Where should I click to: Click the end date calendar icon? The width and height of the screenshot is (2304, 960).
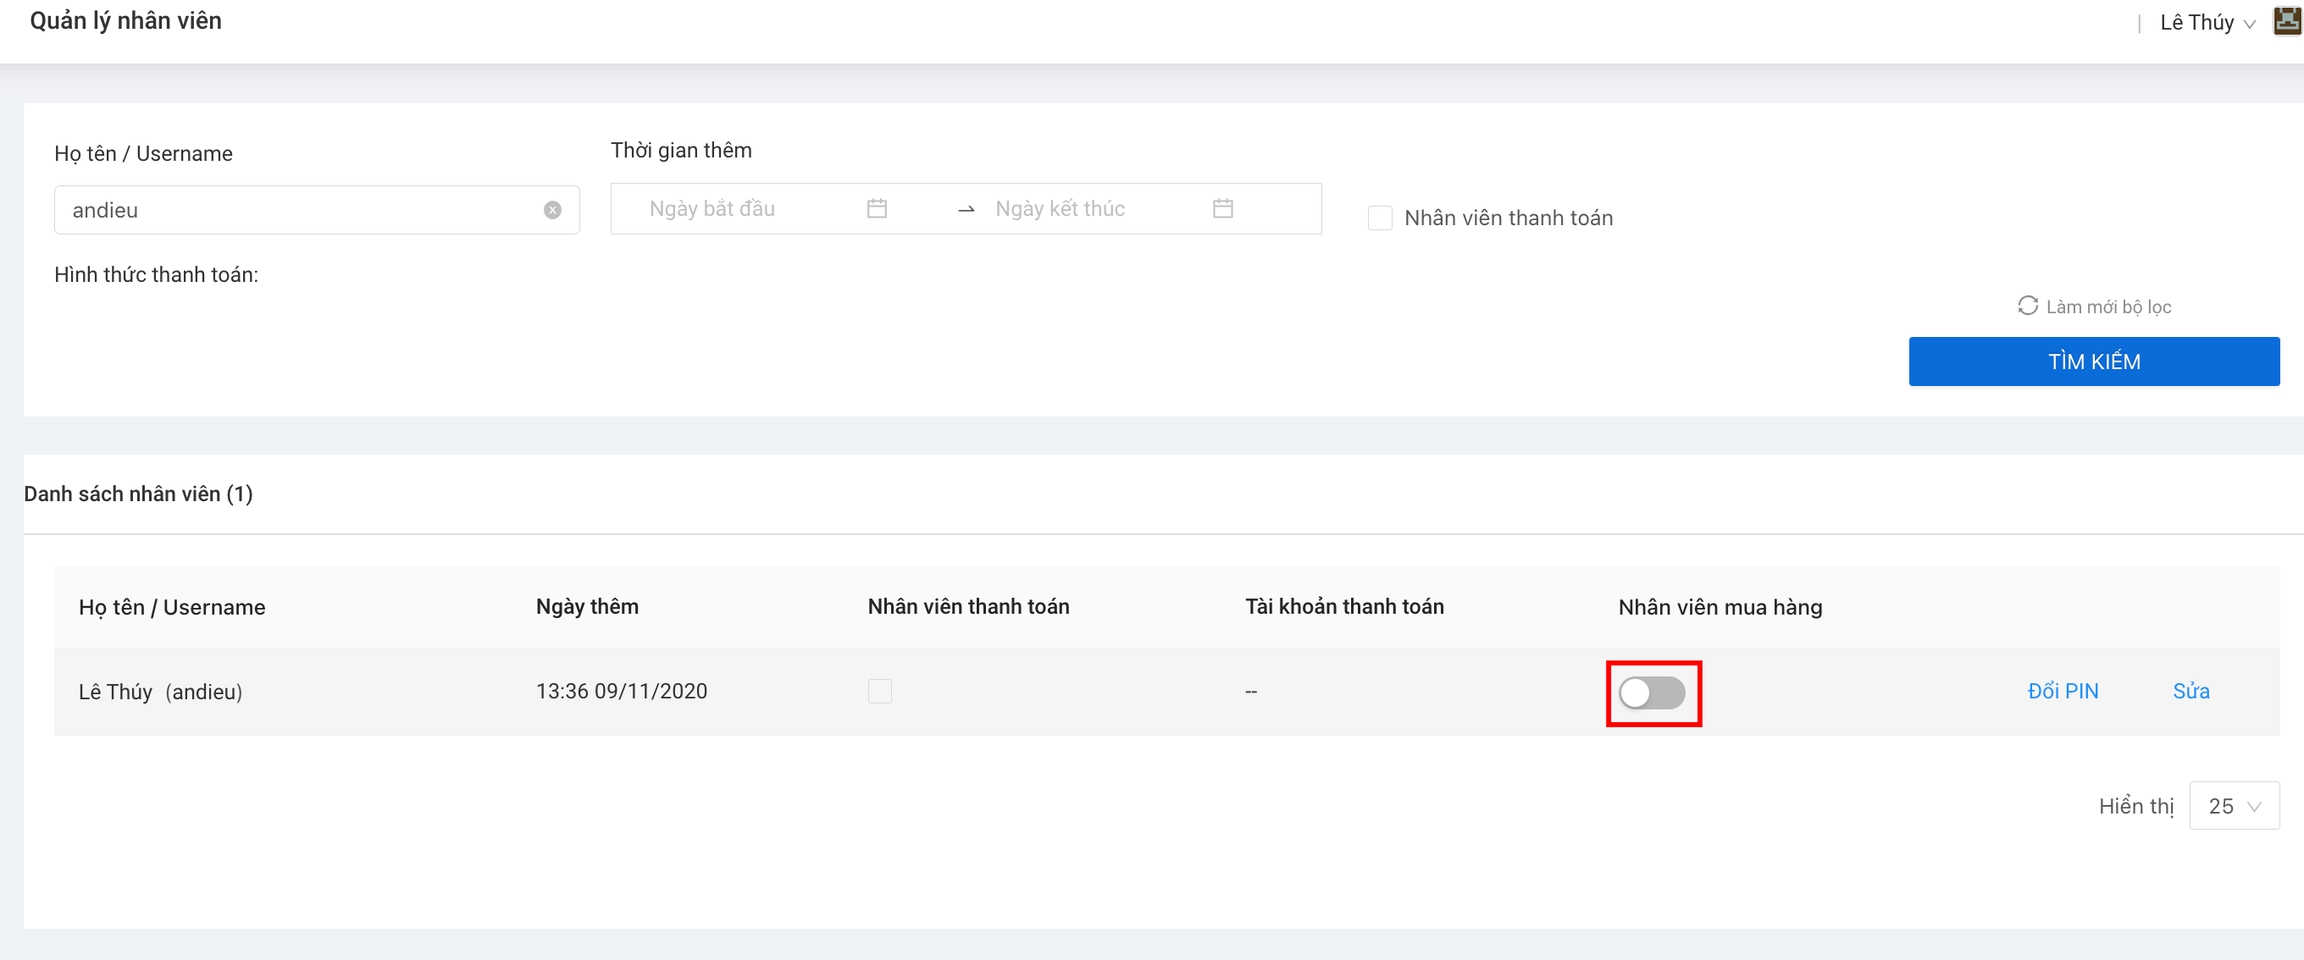(1222, 208)
